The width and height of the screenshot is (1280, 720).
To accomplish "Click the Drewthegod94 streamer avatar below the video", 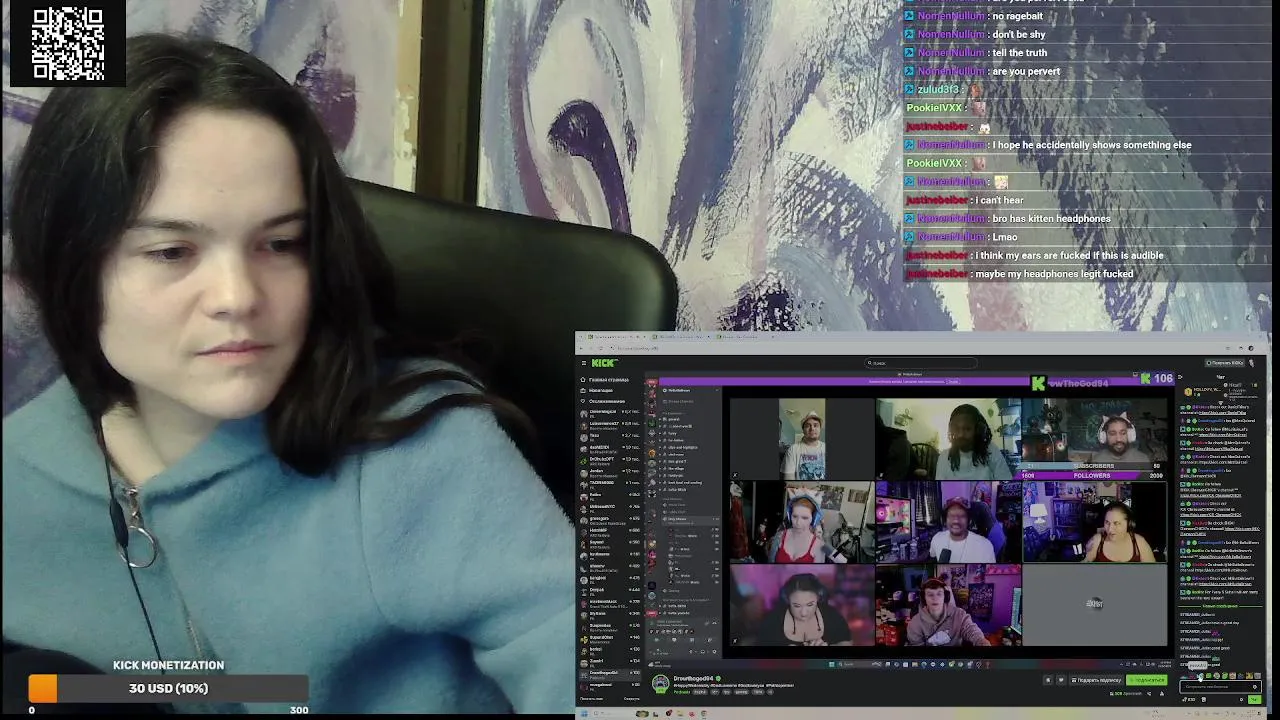I will coord(660,684).
